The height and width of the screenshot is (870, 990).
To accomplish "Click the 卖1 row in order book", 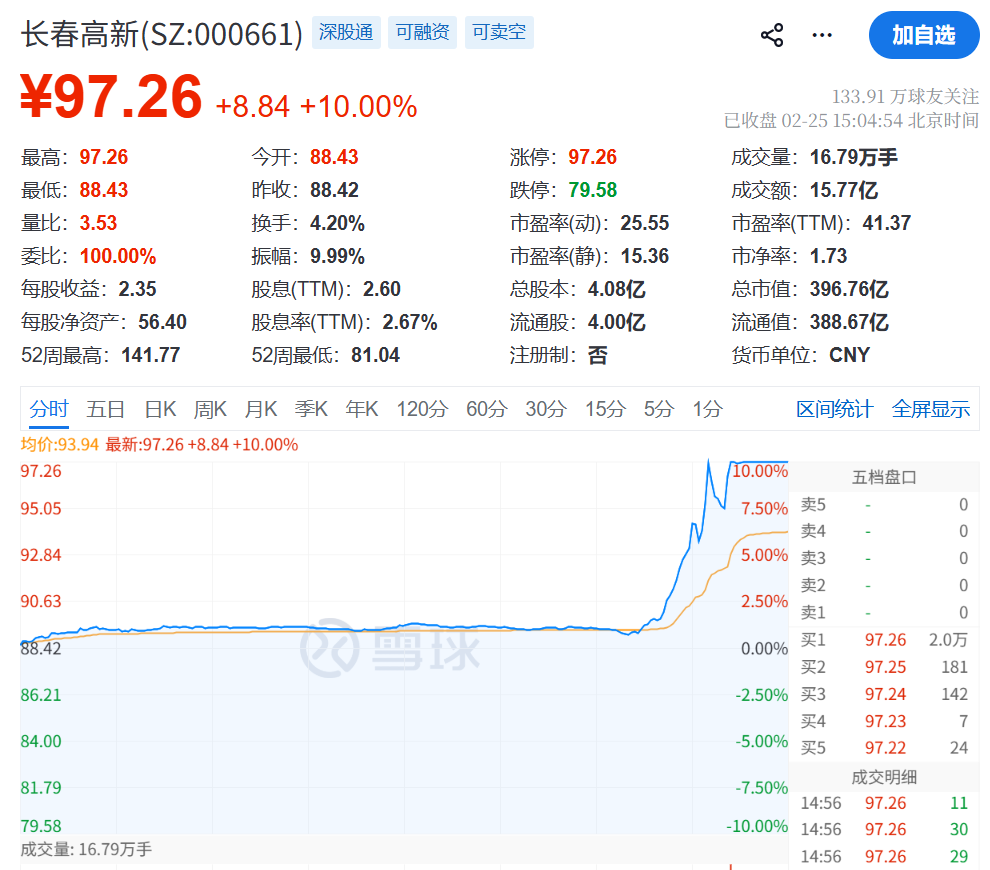I will 884,613.
